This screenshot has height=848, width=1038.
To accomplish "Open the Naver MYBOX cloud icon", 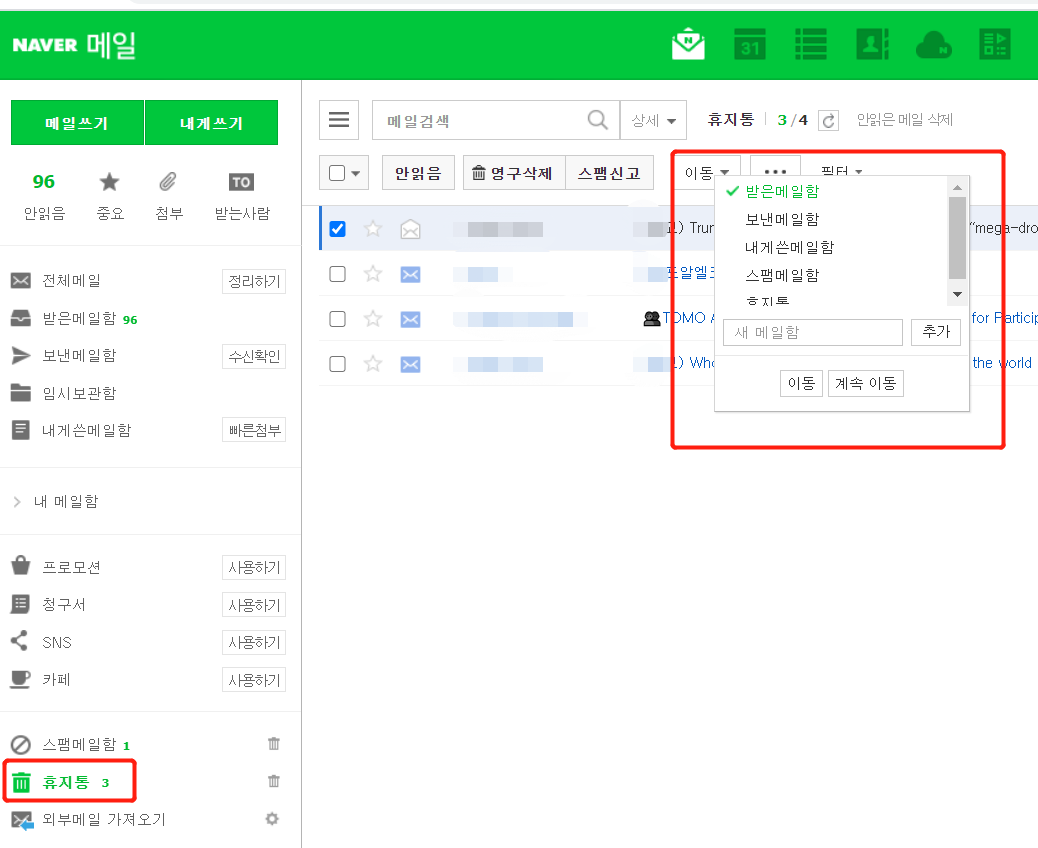I will (933, 44).
